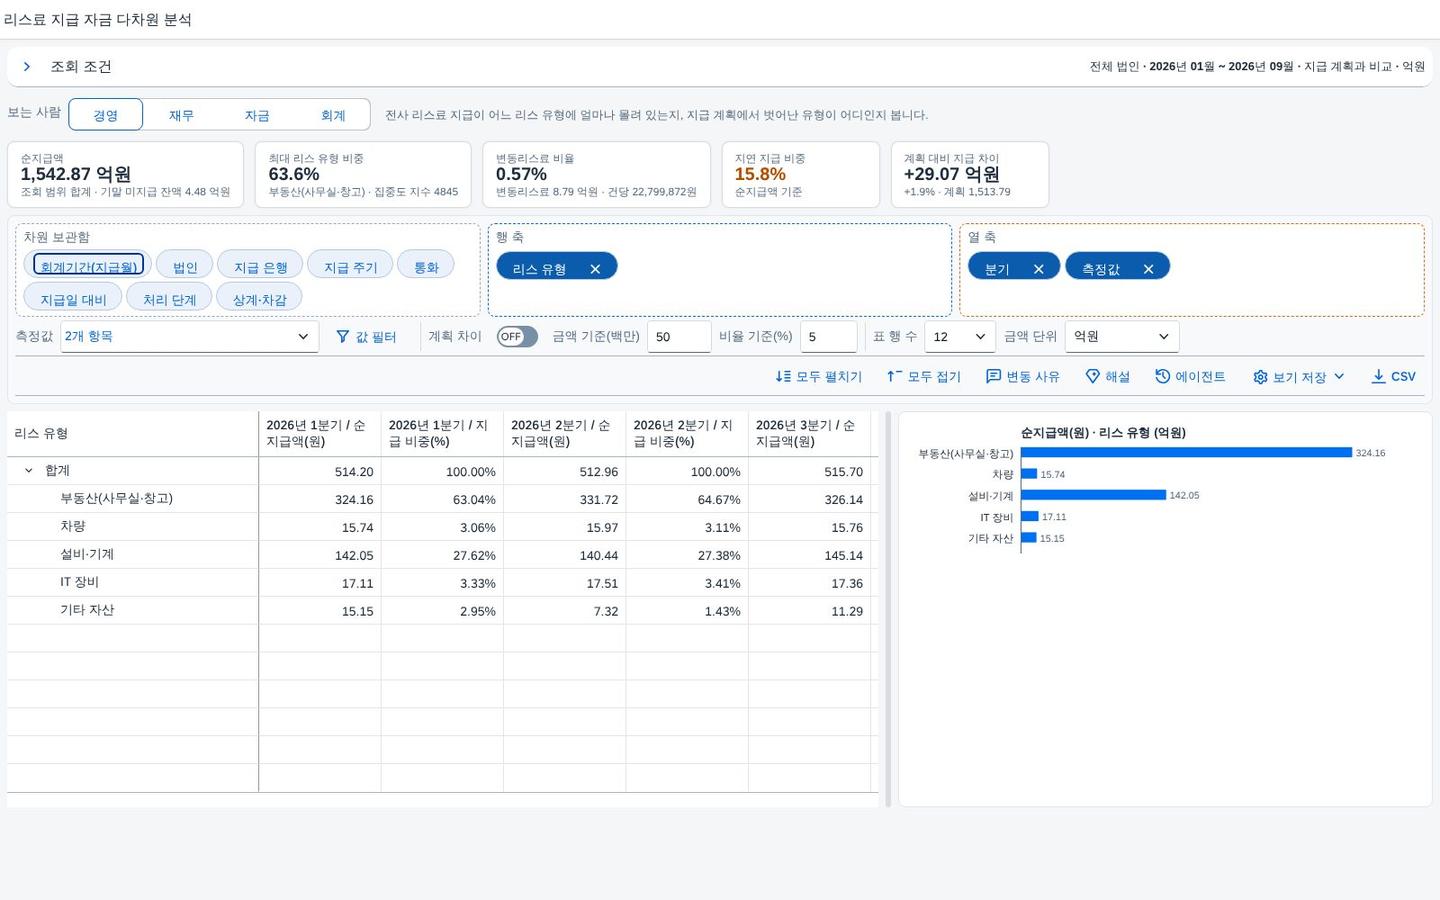Expand the 조회 조건 section
Image resolution: width=1440 pixels, height=900 pixels.
[x=27, y=67]
